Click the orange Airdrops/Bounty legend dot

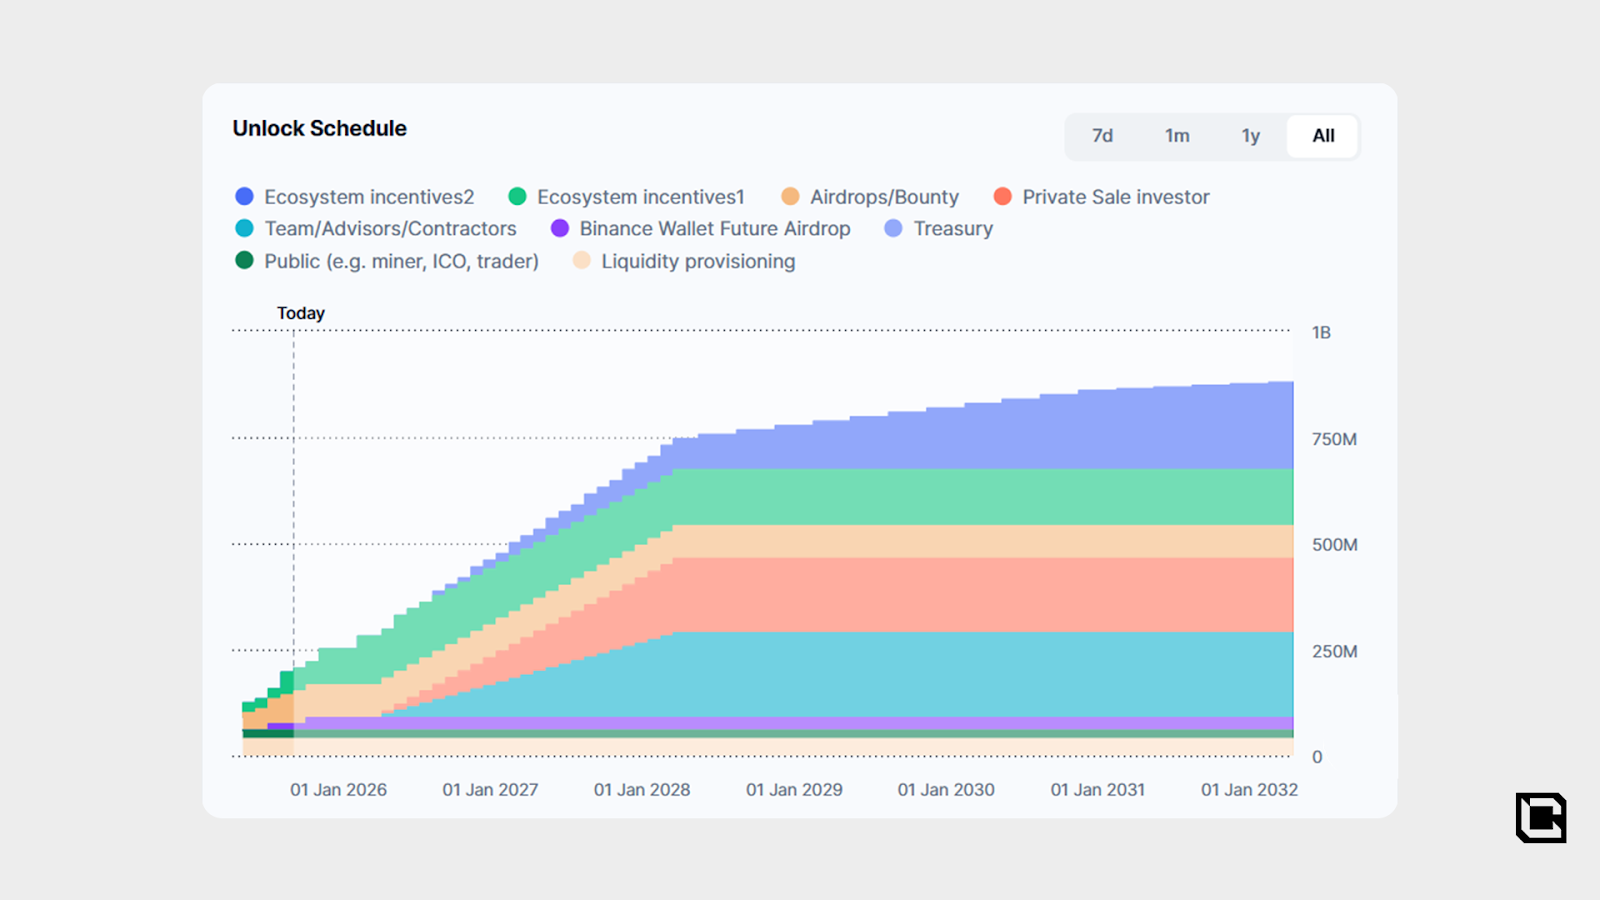click(790, 197)
